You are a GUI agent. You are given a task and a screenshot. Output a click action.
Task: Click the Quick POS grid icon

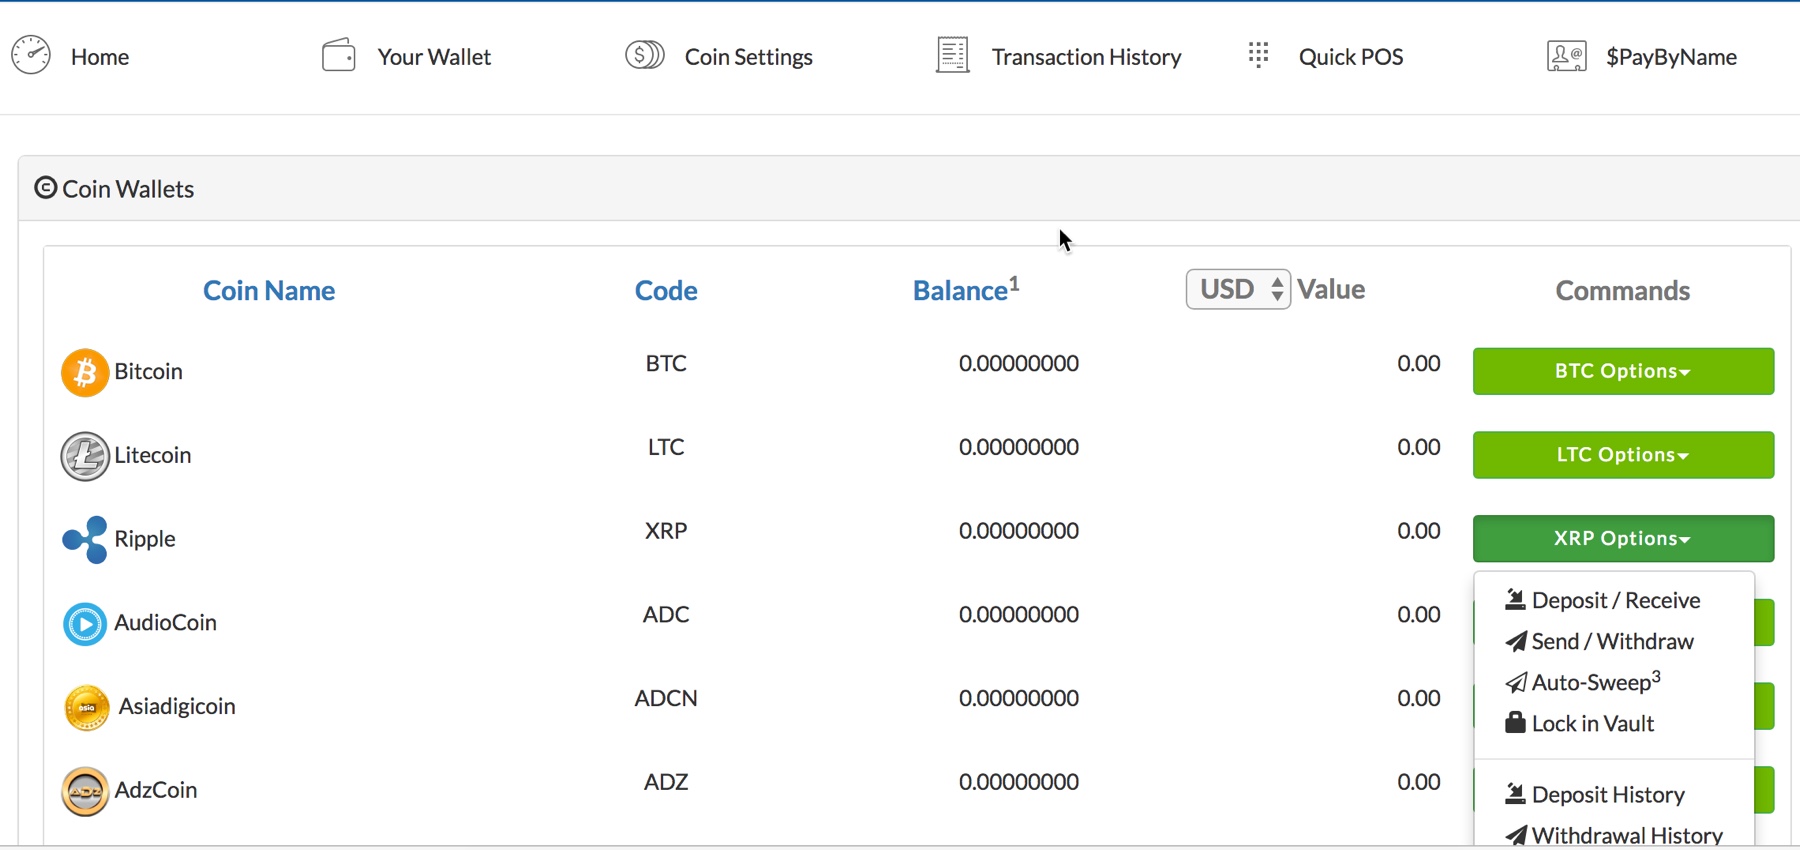pyautogui.click(x=1259, y=54)
